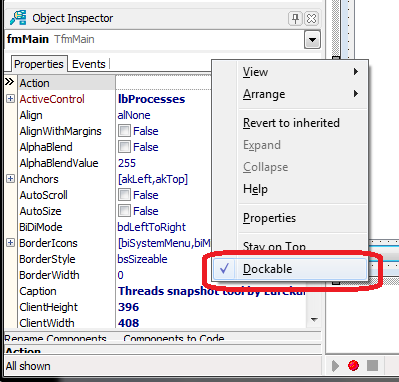Viewport: 399px width, 382px height.
Task: Click the Components to Code link
Action: [174, 338]
